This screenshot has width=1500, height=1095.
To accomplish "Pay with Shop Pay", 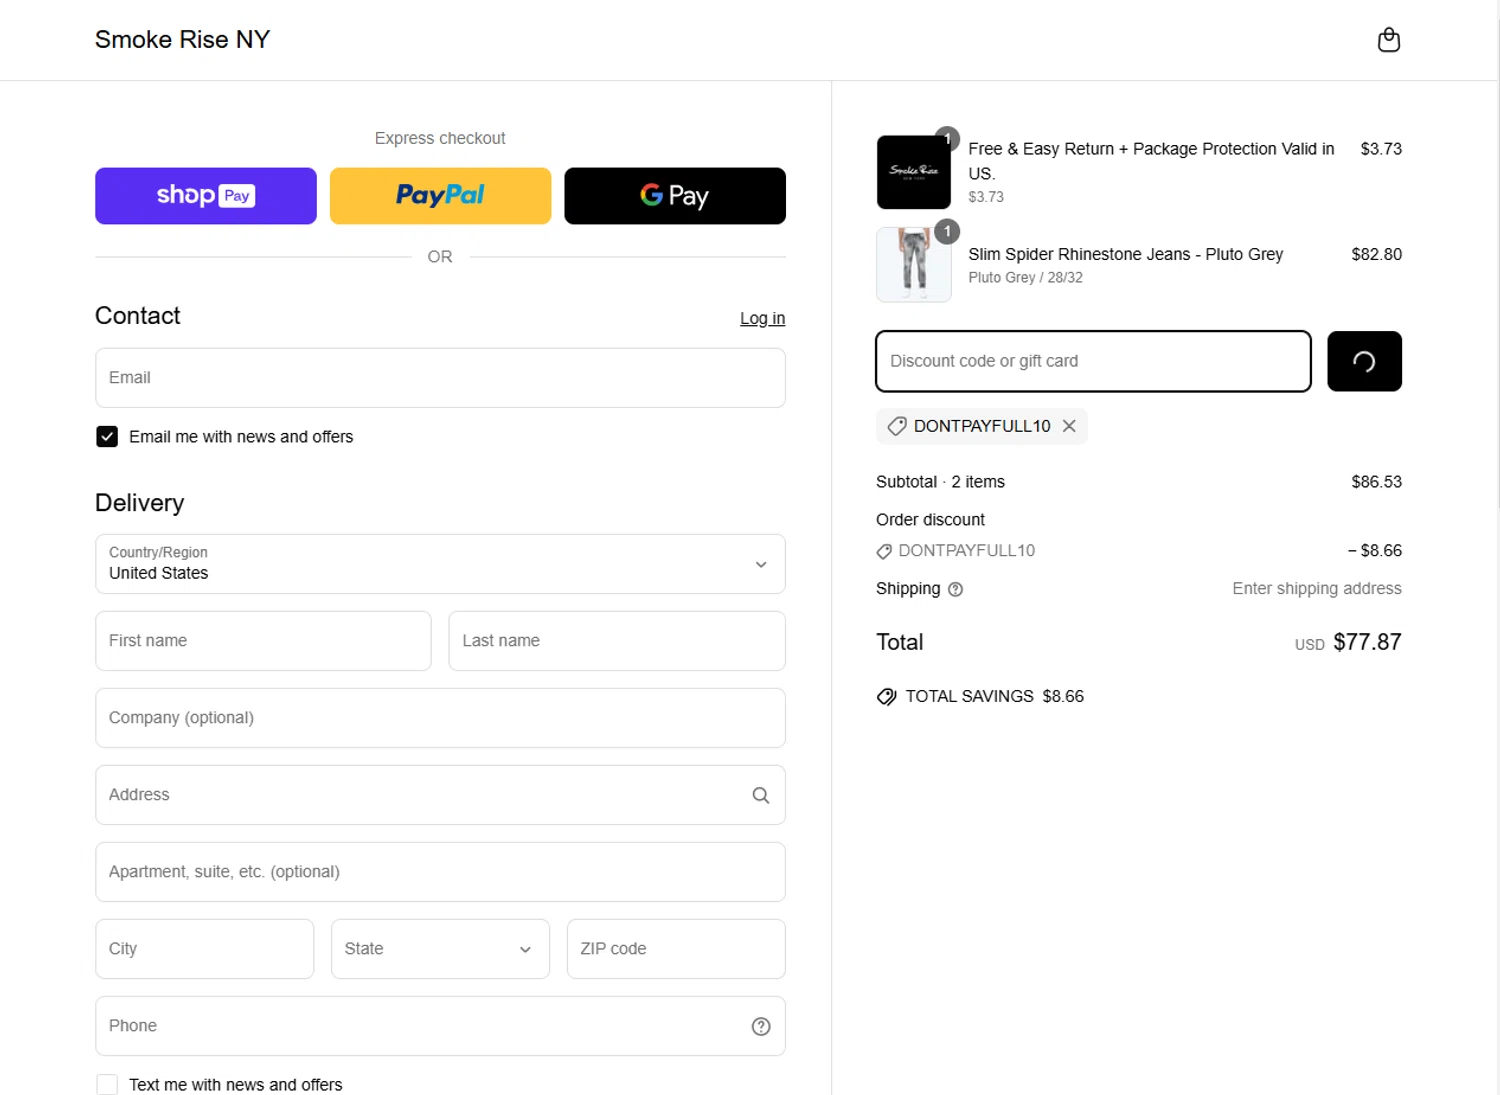I will [x=206, y=196].
